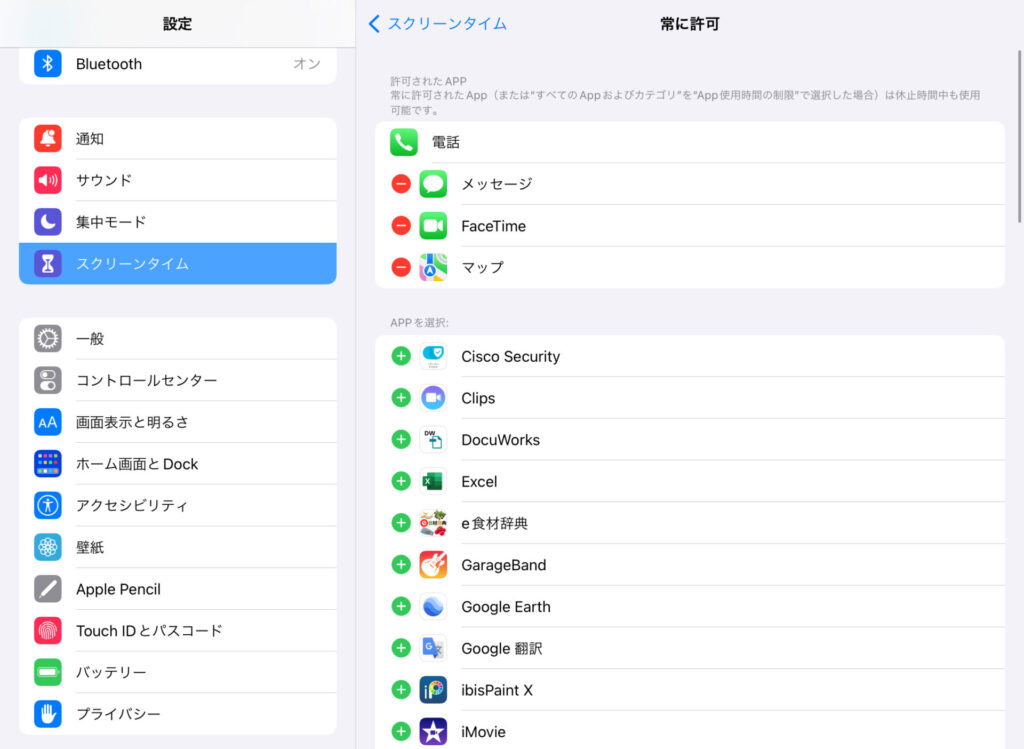Screen dimensions: 1024x749
Task: Add Google 翻訳 with green plus button
Action: [x=401, y=648]
